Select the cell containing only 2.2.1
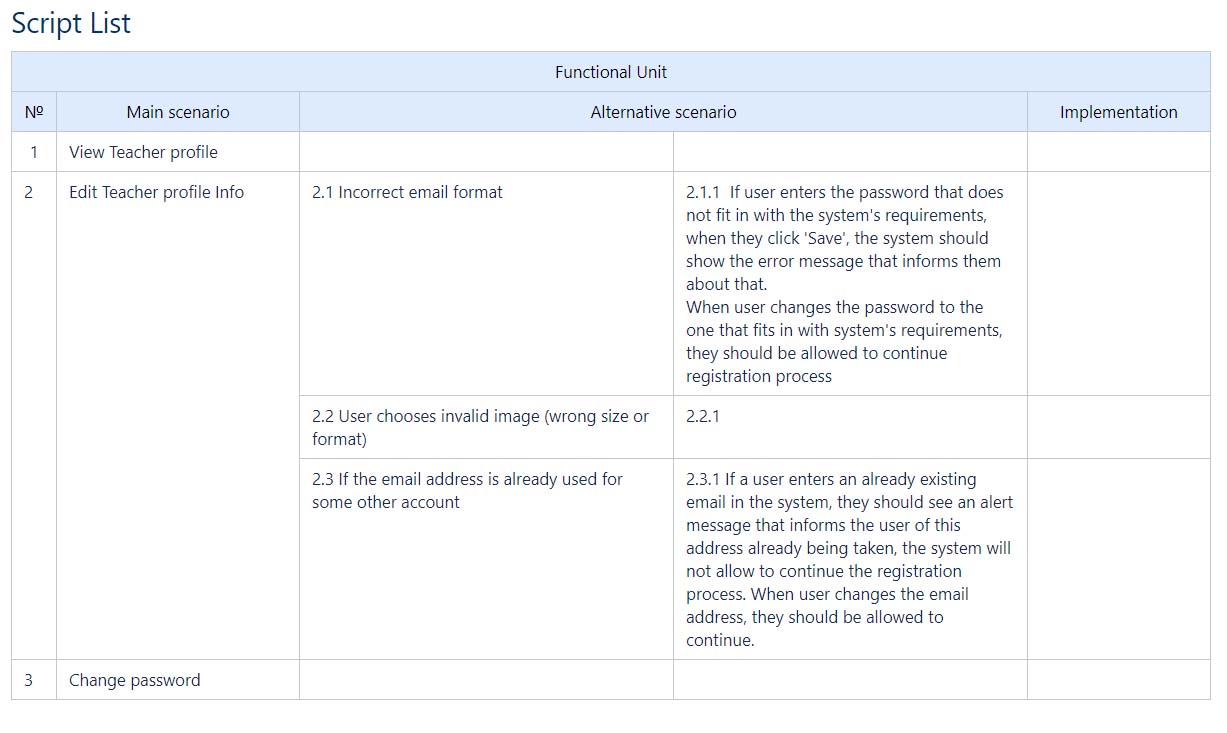The width and height of the screenshot is (1227, 733). tap(703, 417)
